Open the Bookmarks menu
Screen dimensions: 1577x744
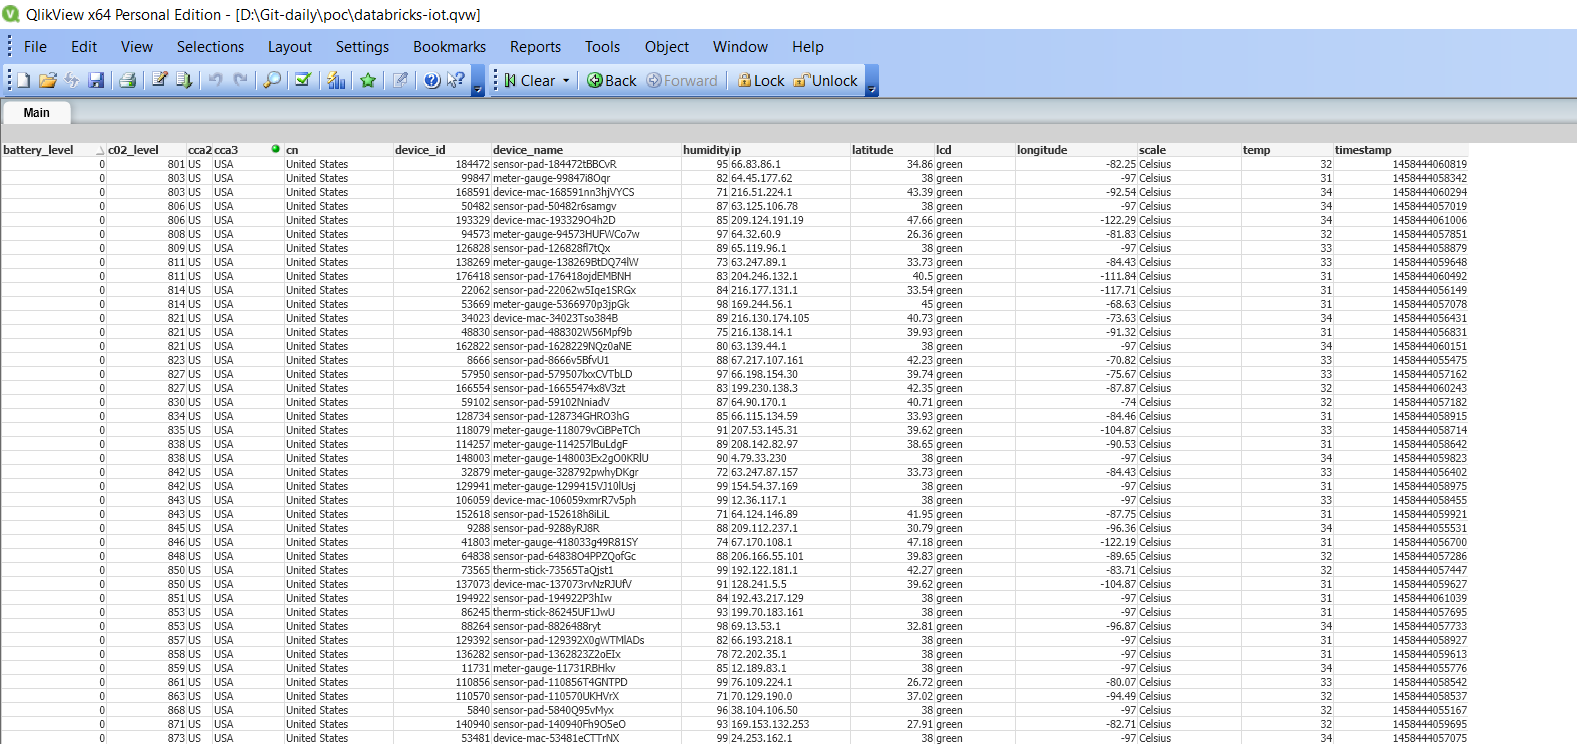[x=449, y=47]
